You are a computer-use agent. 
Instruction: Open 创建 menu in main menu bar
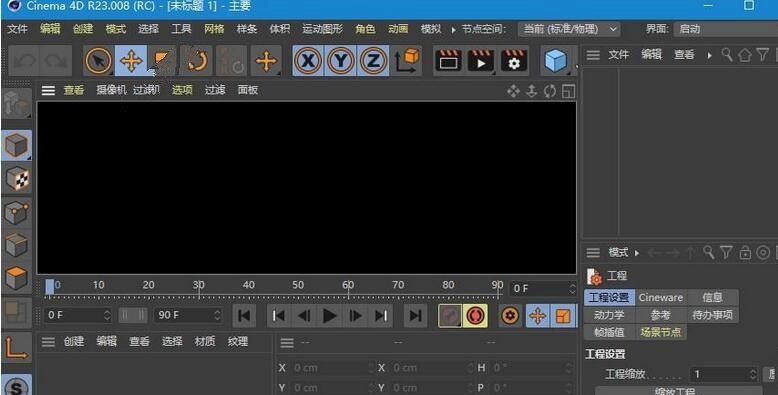(83, 29)
